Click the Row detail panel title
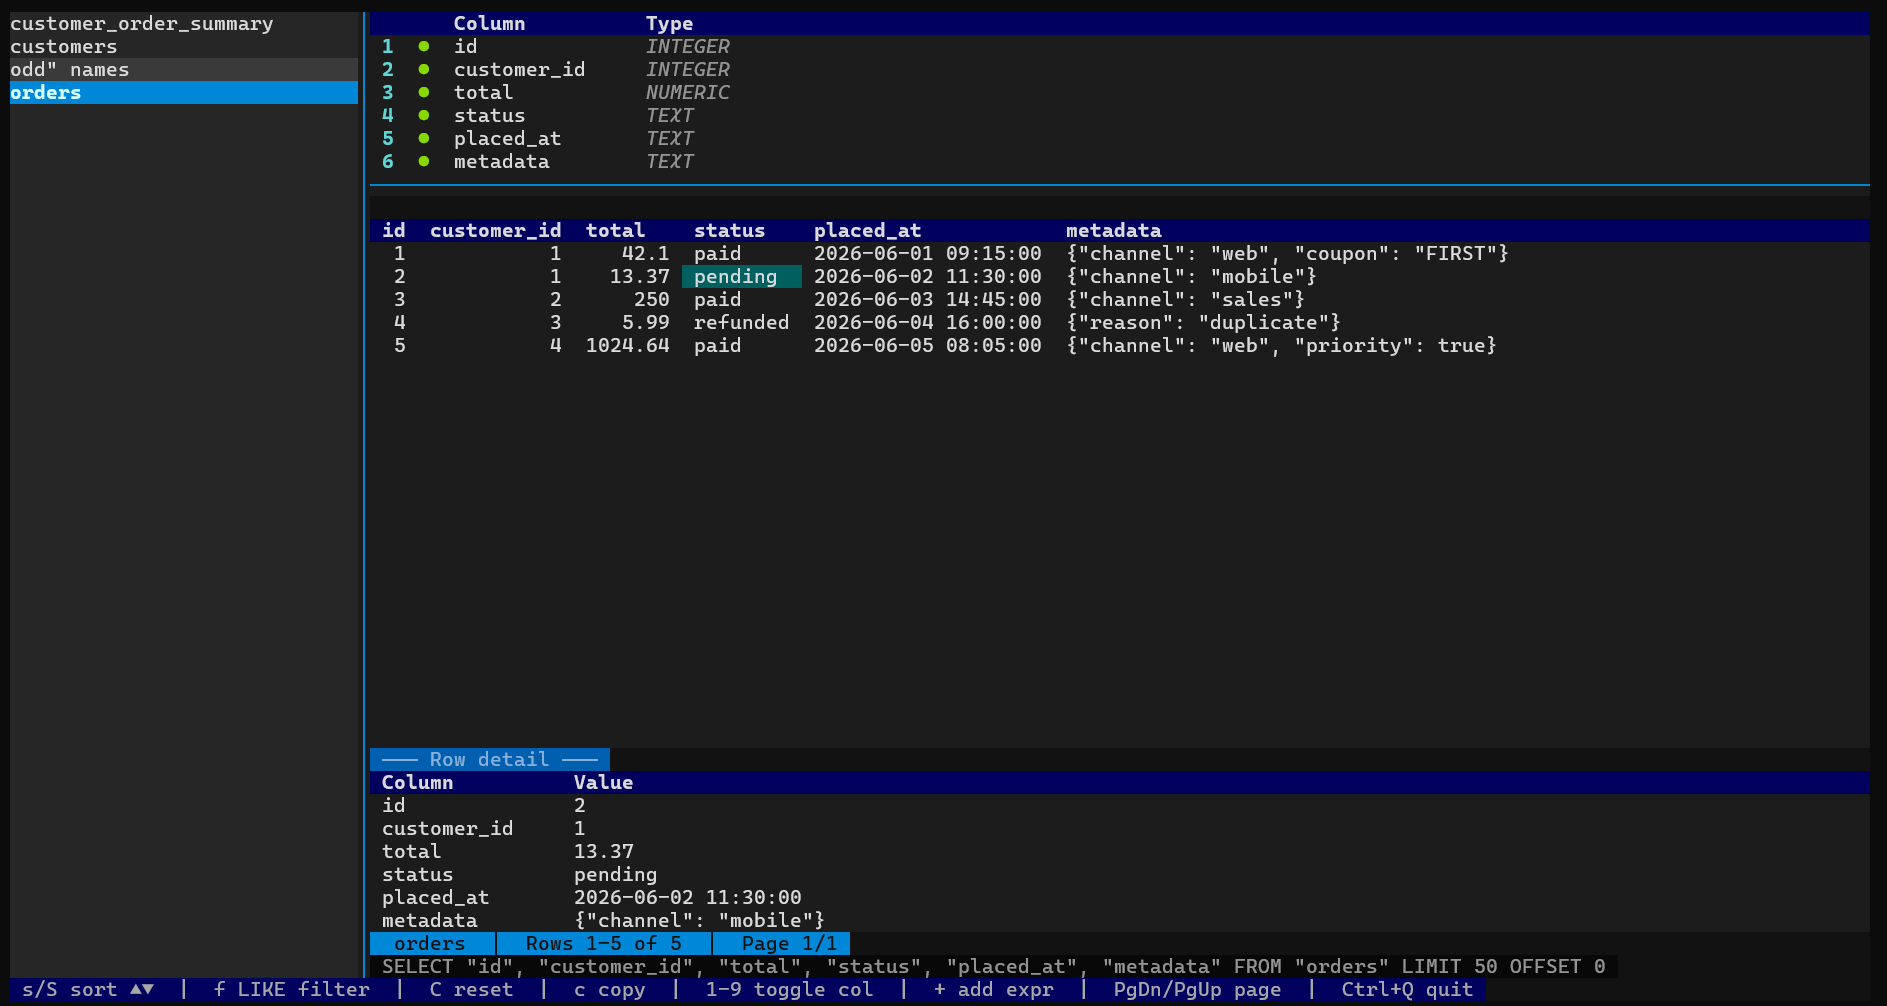Image resolution: width=1887 pixels, height=1006 pixels. (x=490, y=759)
